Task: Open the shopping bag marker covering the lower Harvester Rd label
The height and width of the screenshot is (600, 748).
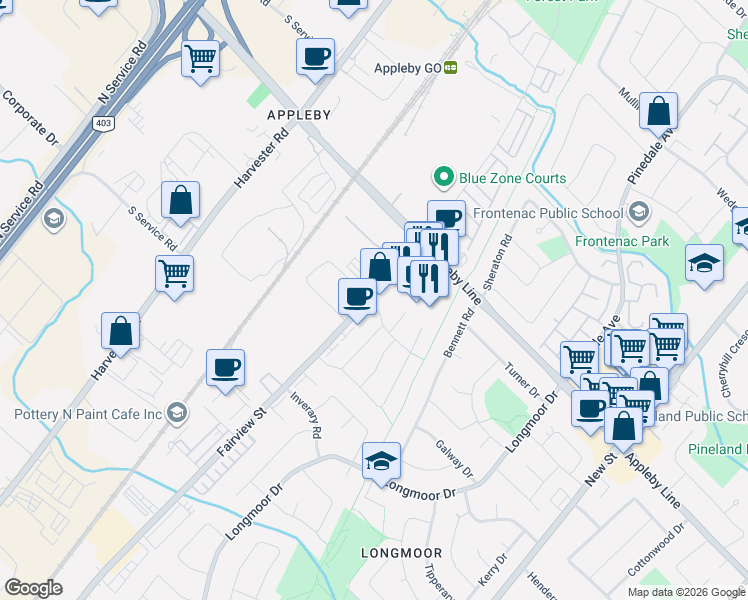Action: point(121,332)
